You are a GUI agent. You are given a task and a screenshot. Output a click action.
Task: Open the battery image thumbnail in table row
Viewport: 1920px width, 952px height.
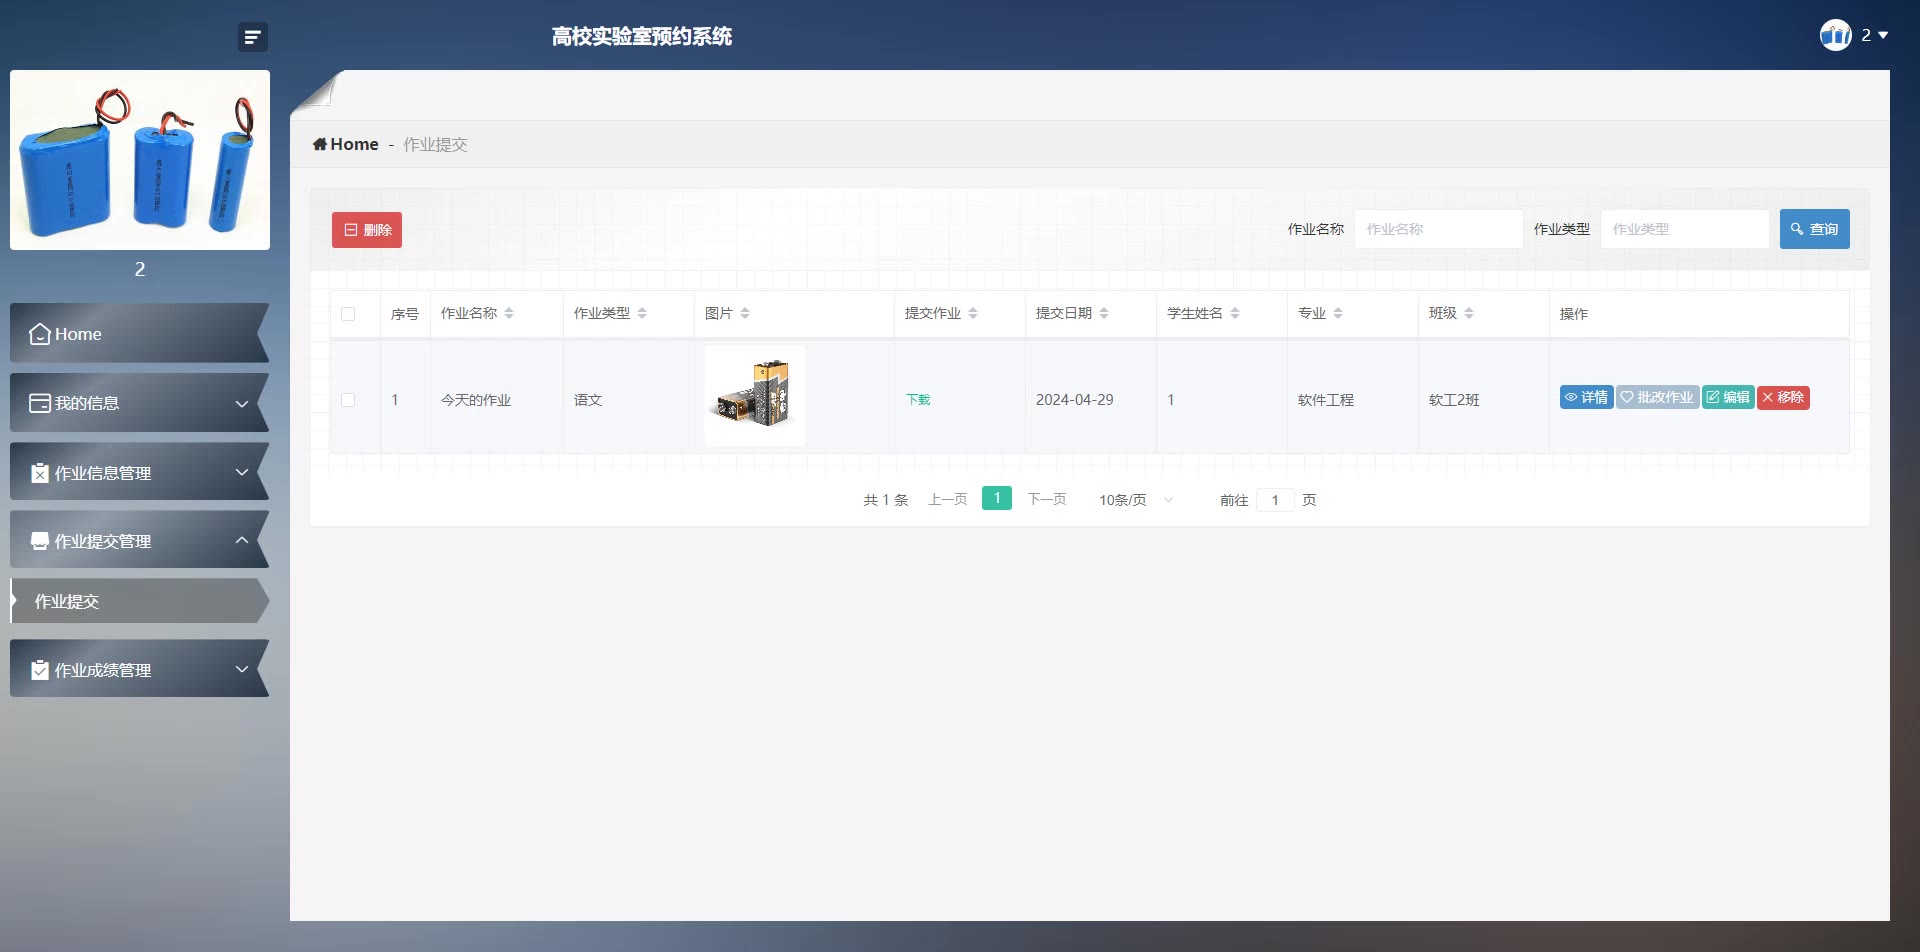point(755,396)
